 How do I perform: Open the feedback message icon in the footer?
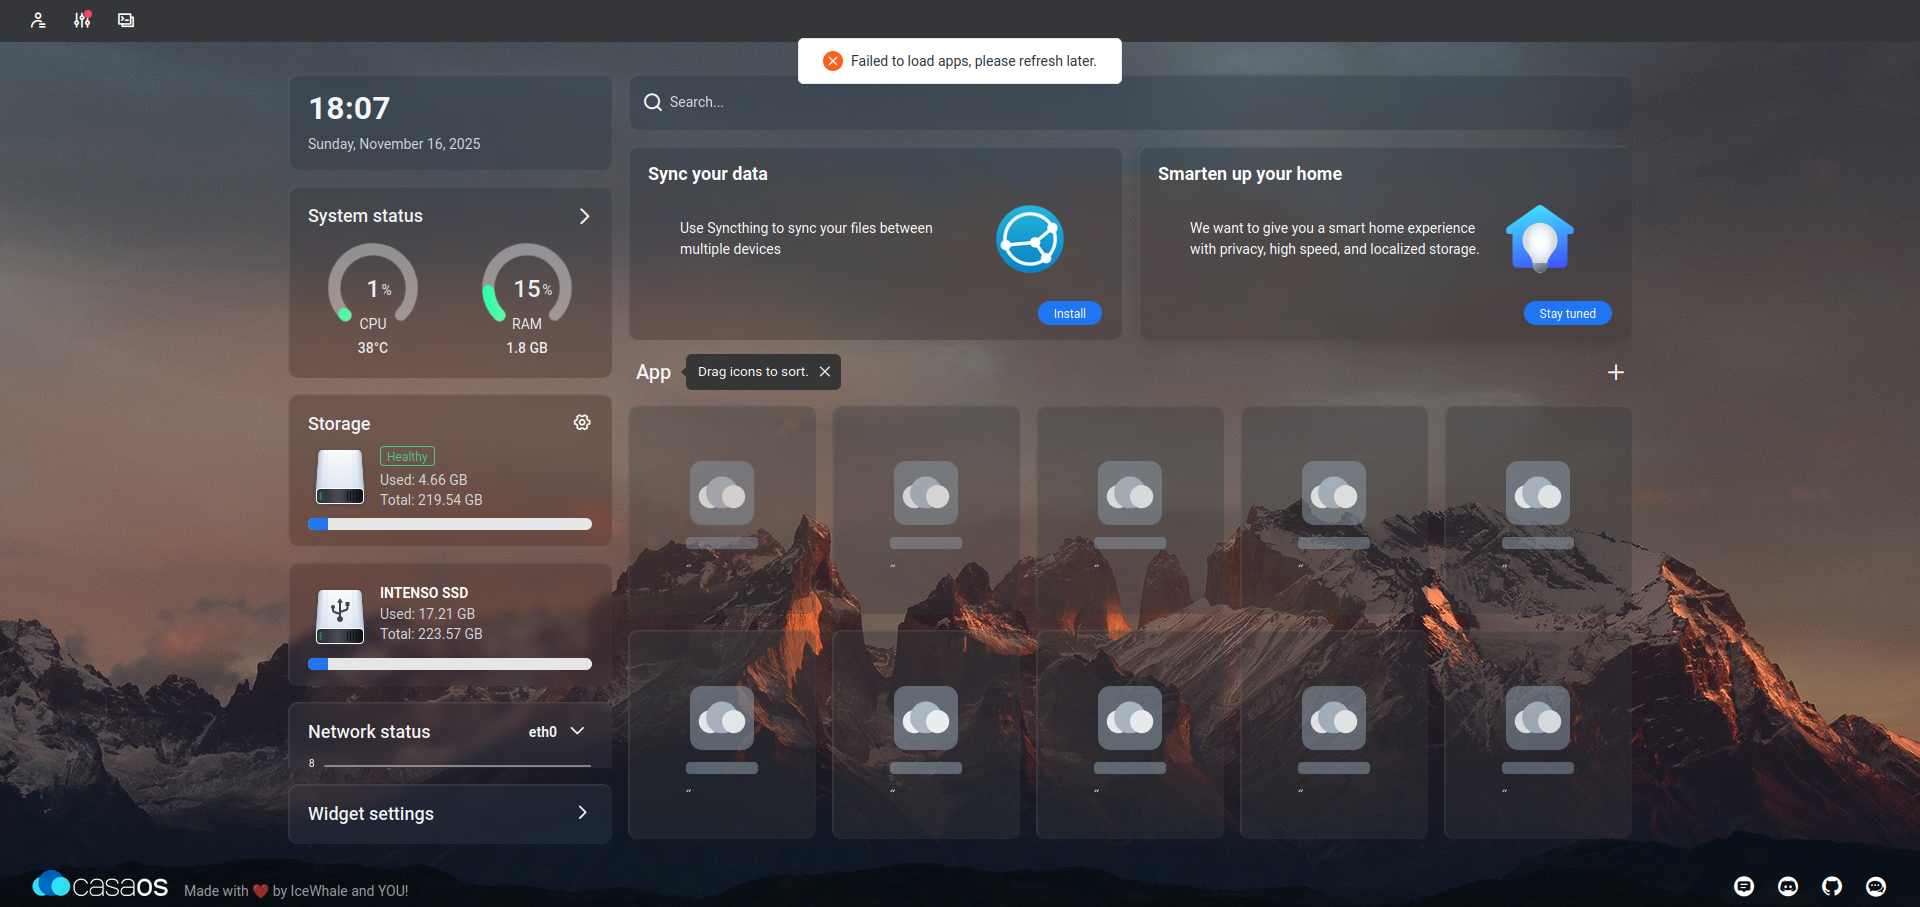1744,886
